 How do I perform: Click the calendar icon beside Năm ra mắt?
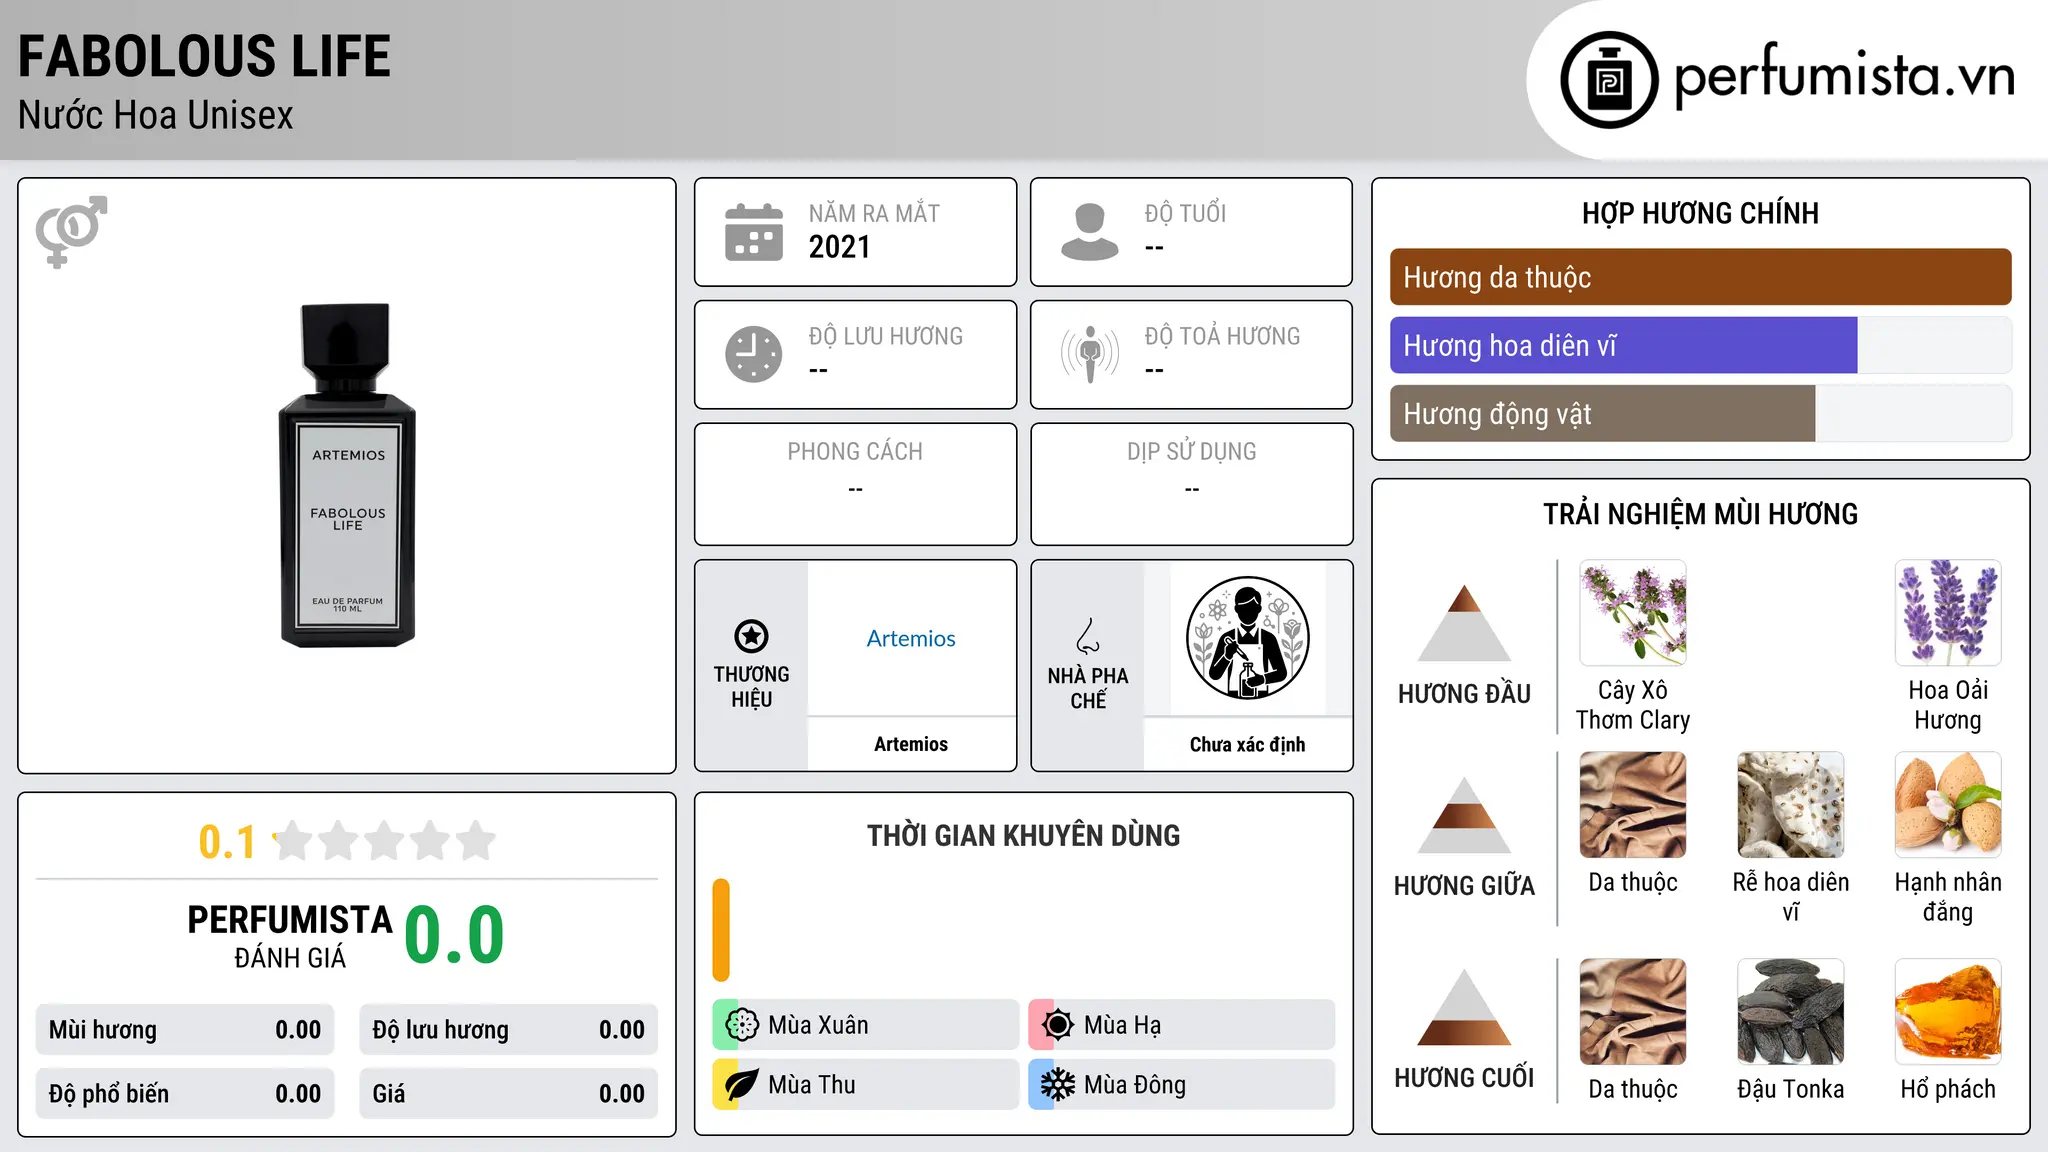754,232
